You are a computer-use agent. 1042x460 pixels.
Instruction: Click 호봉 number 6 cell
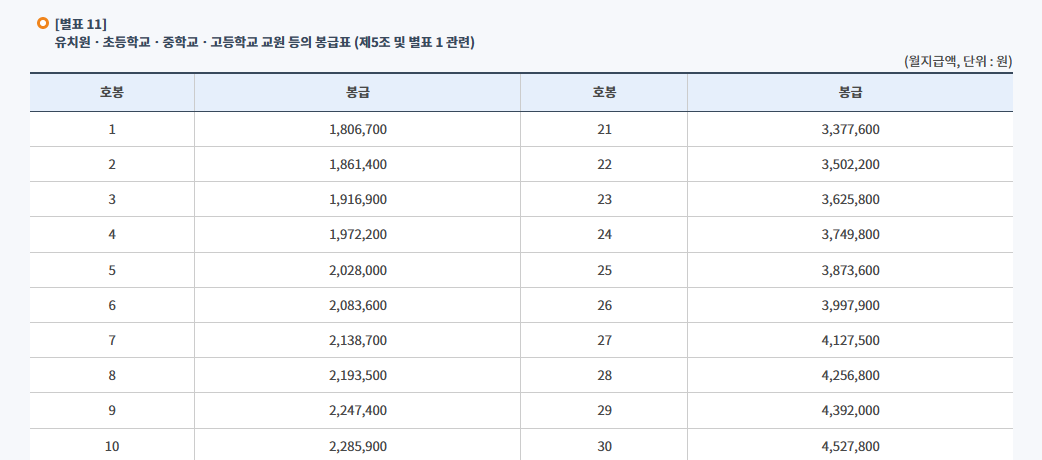pyautogui.click(x=112, y=305)
